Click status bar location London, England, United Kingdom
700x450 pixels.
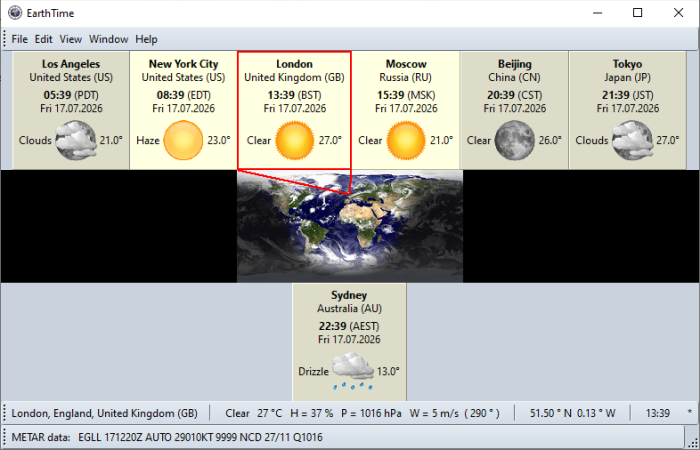pos(104,413)
